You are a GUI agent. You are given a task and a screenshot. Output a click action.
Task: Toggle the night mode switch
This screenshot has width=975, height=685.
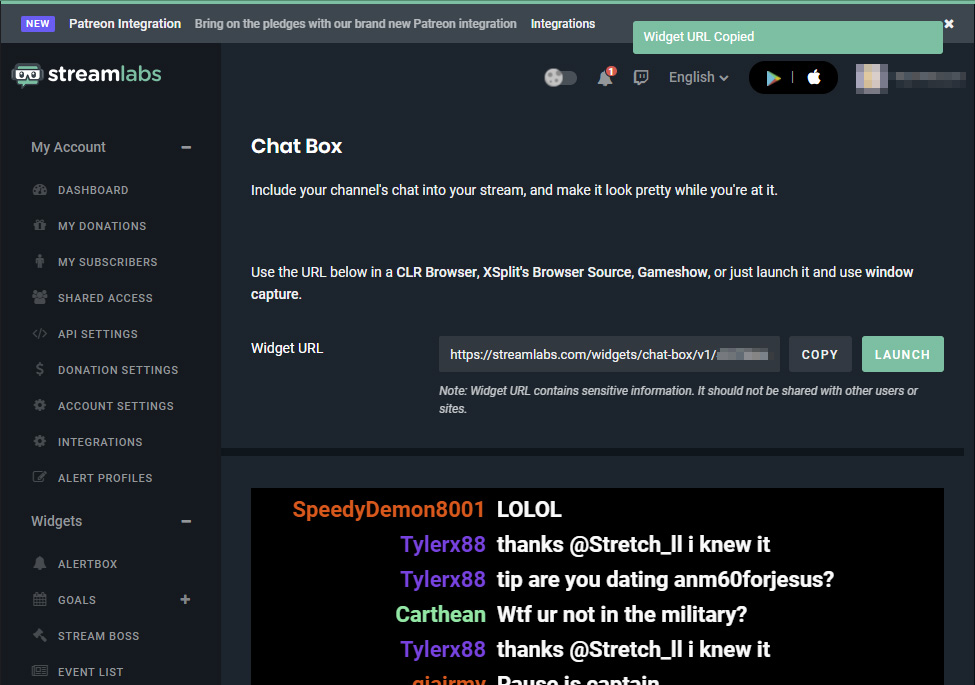(560, 78)
